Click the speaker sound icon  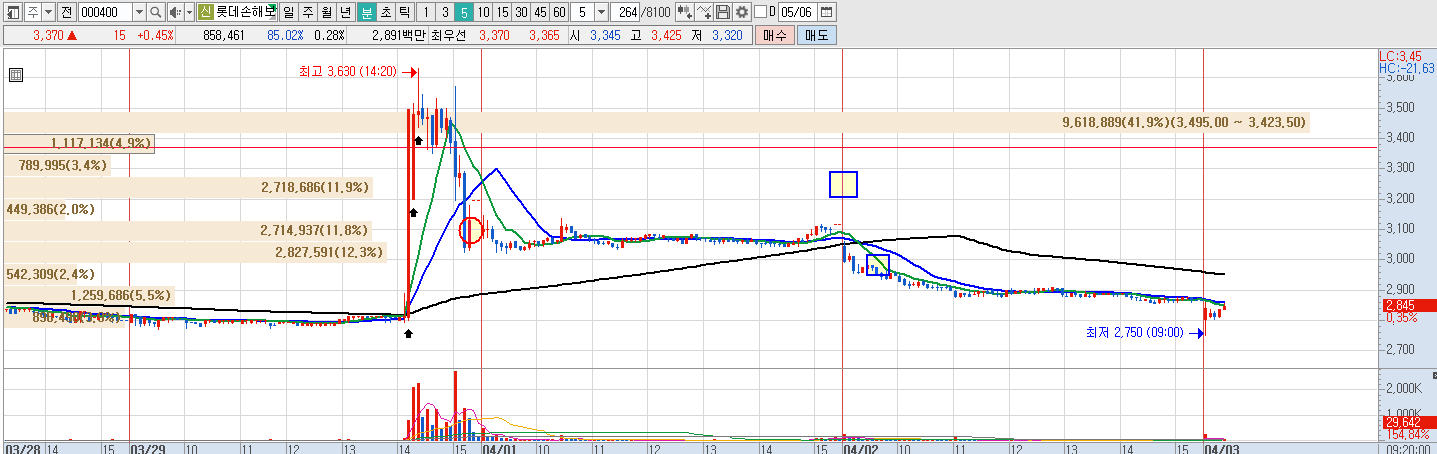175,12
